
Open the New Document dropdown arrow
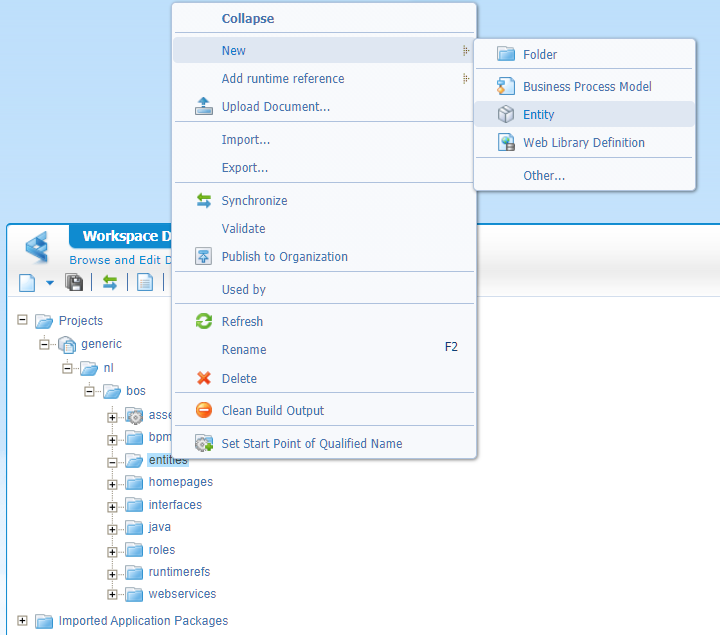pos(50,283)
